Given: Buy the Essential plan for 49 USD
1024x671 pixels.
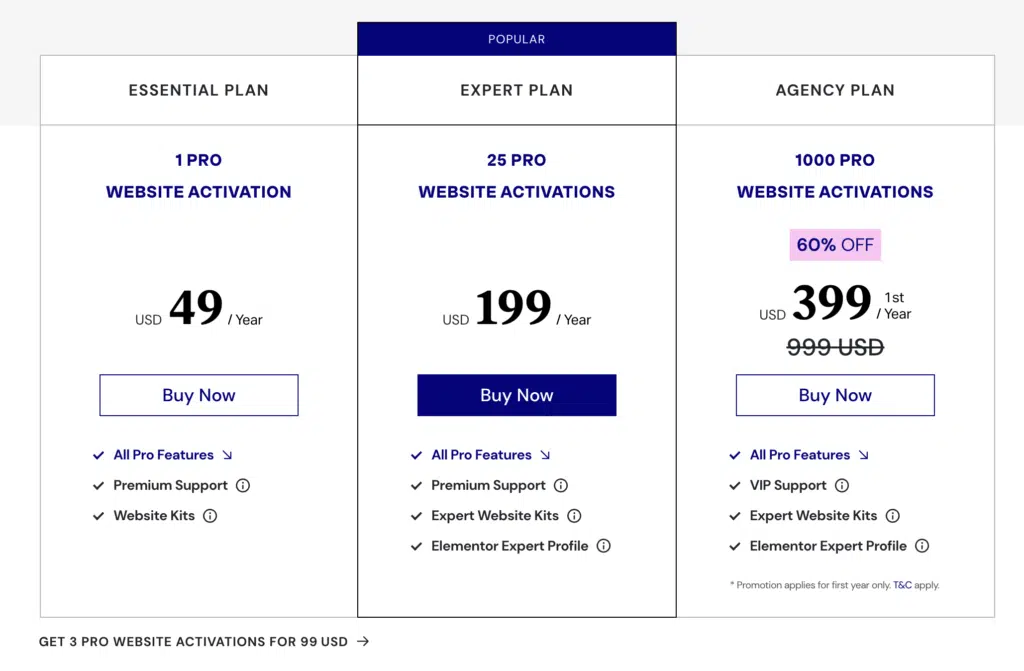Looking at the screenshot, I should tap(199, 395).
